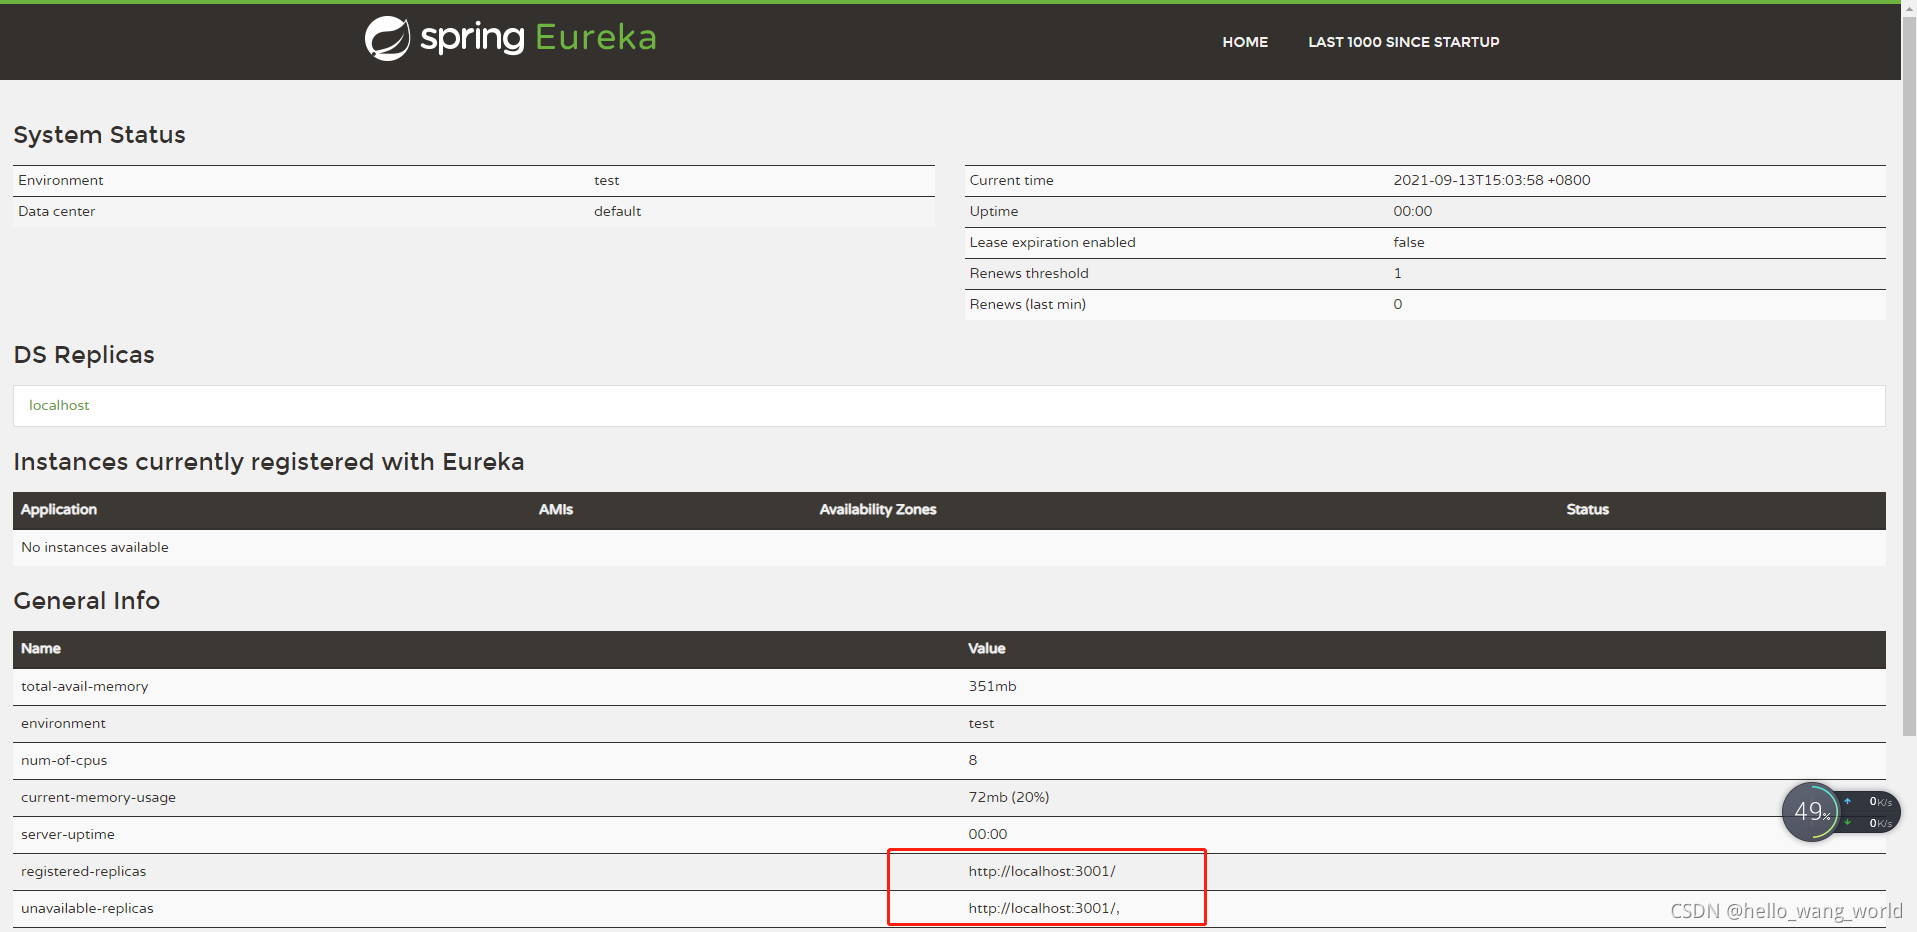Screen dimensions: 1917x932
Task: Click the num-of-cpus row name
Action: 64,760
